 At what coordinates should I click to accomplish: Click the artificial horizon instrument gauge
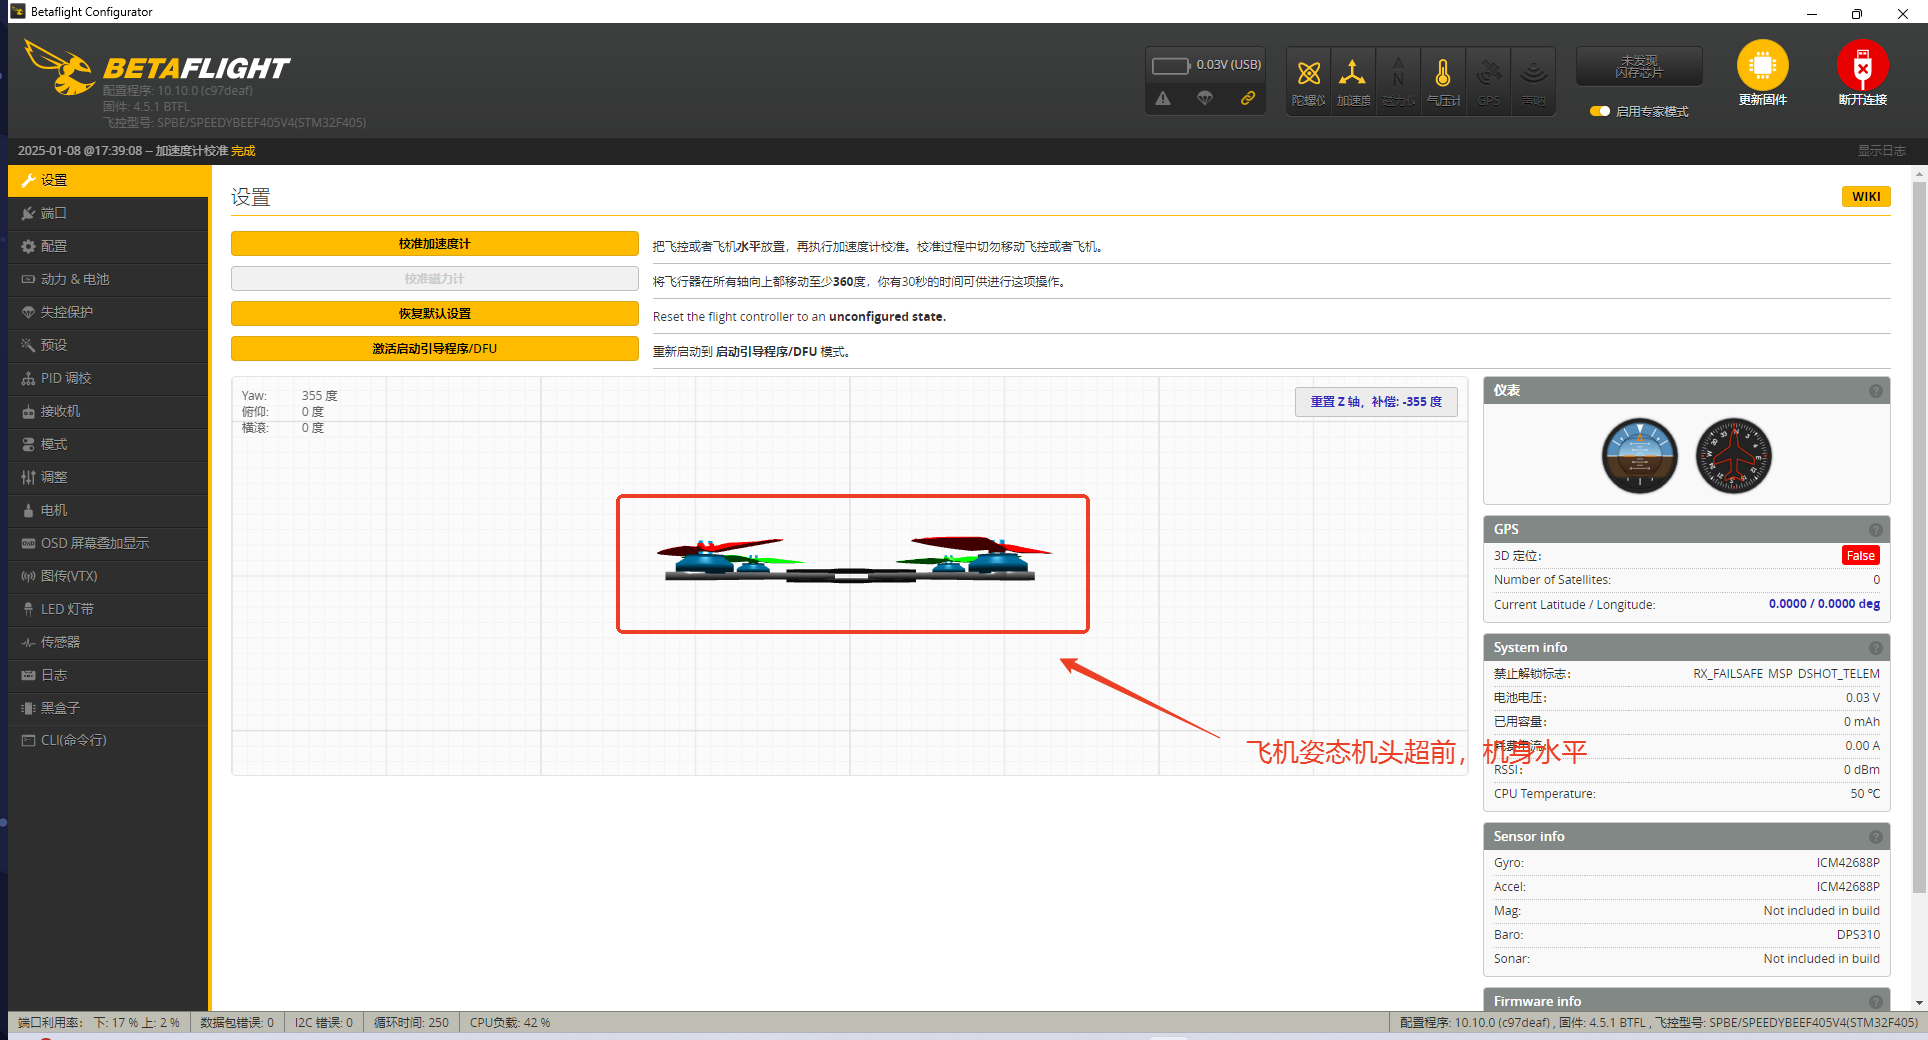tap(1639, 456)
